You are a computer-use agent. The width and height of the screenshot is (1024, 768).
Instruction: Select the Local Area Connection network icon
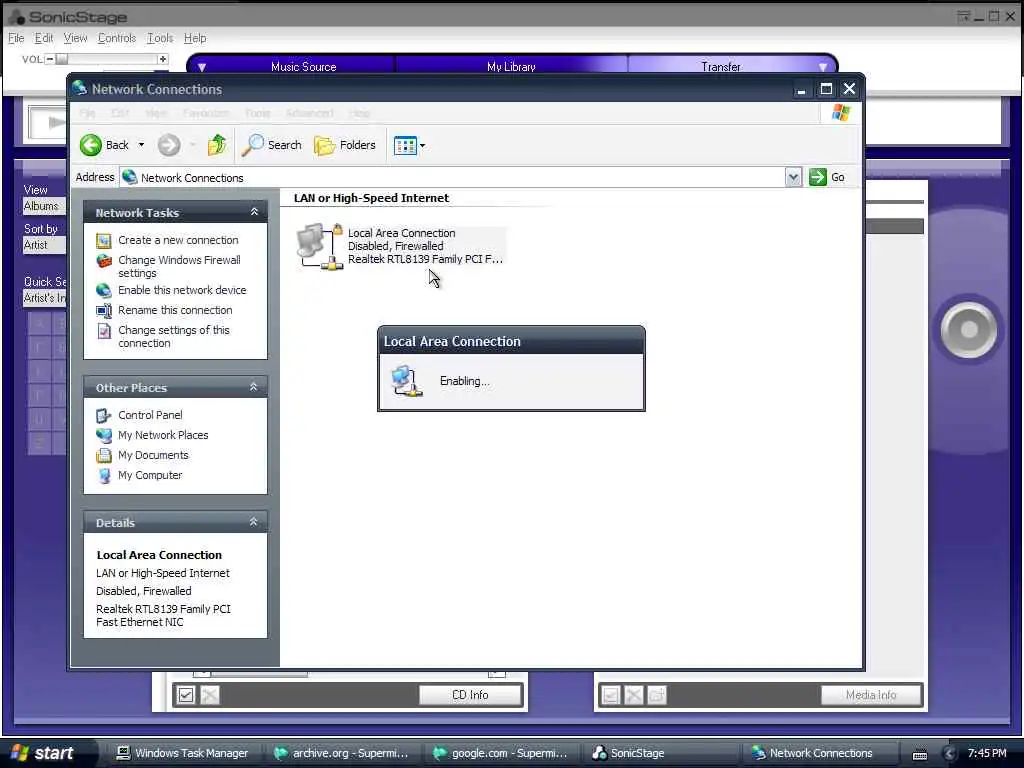pyautogui.click(x=319, y=246)
